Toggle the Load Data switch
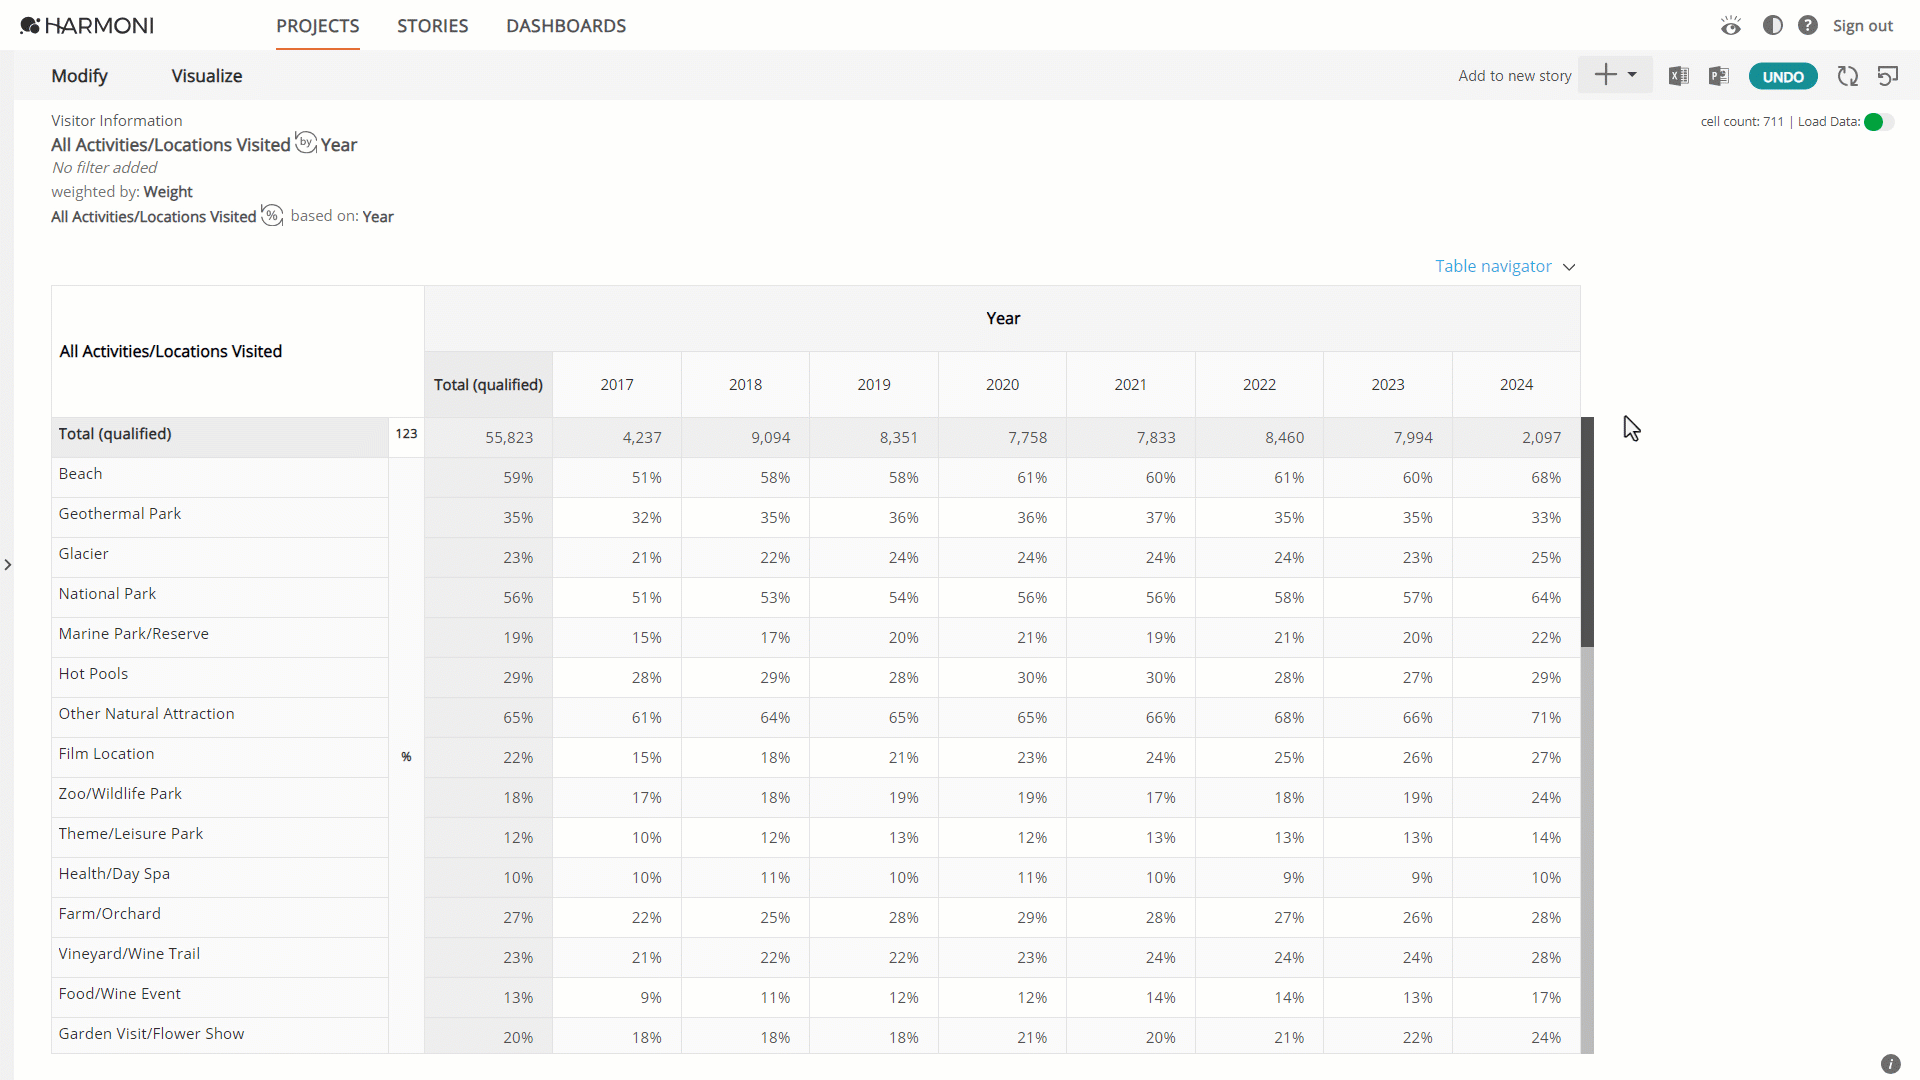 [x=1879, y=122]
